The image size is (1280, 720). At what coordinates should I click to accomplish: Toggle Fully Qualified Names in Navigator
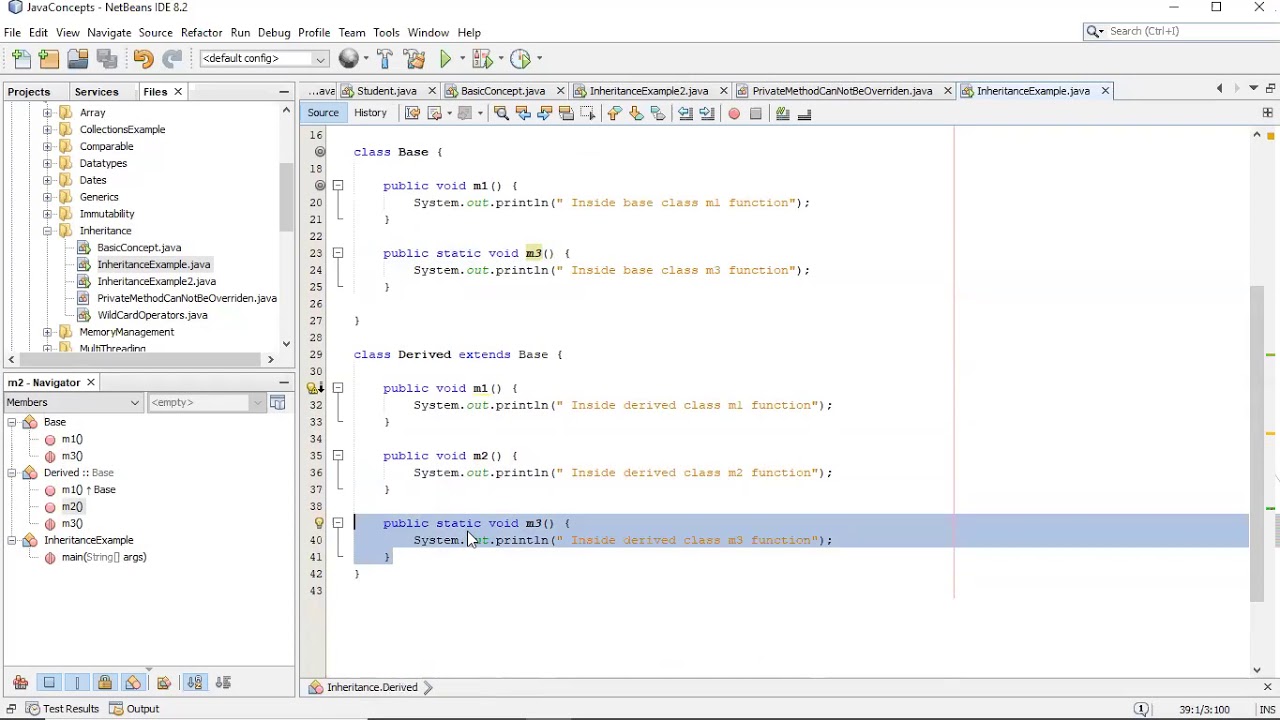(164, 683)
